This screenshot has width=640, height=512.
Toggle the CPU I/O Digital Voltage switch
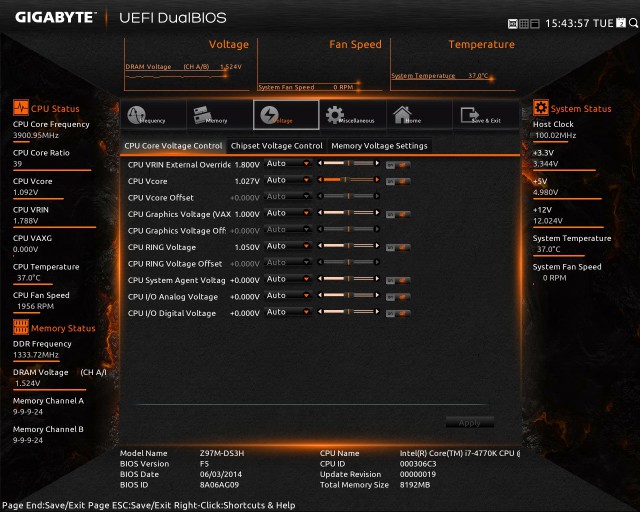pos(398,314)
